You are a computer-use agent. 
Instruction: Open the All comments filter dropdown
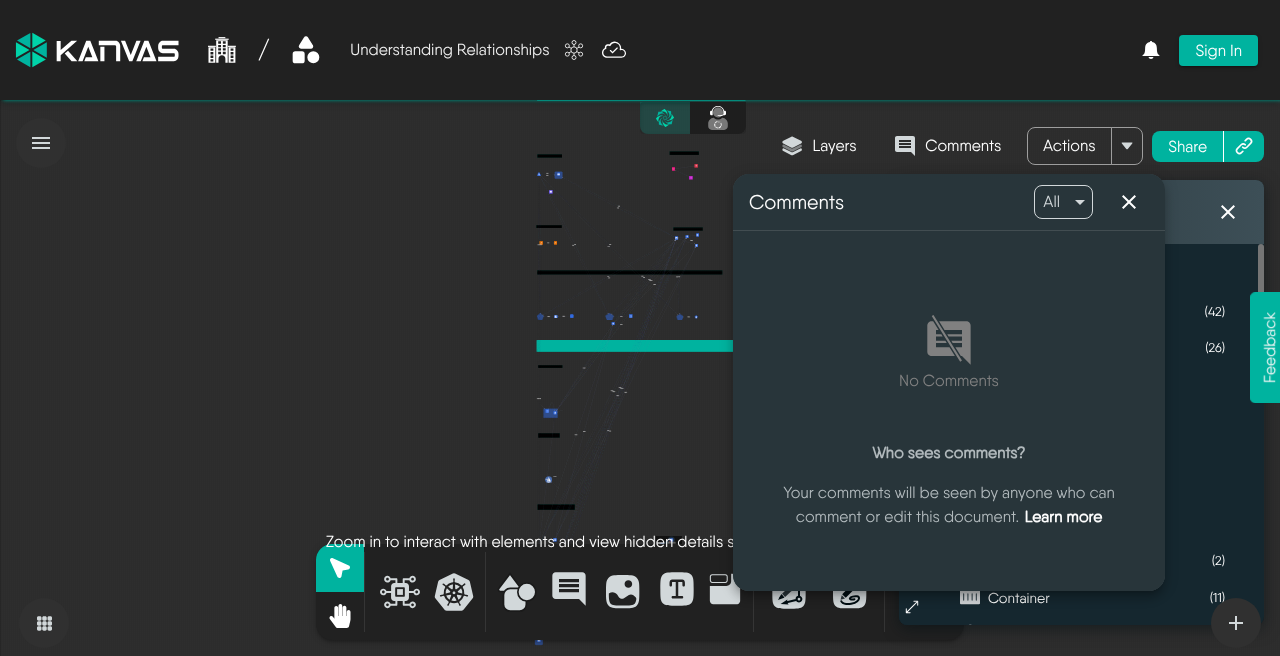[1063, 202]
